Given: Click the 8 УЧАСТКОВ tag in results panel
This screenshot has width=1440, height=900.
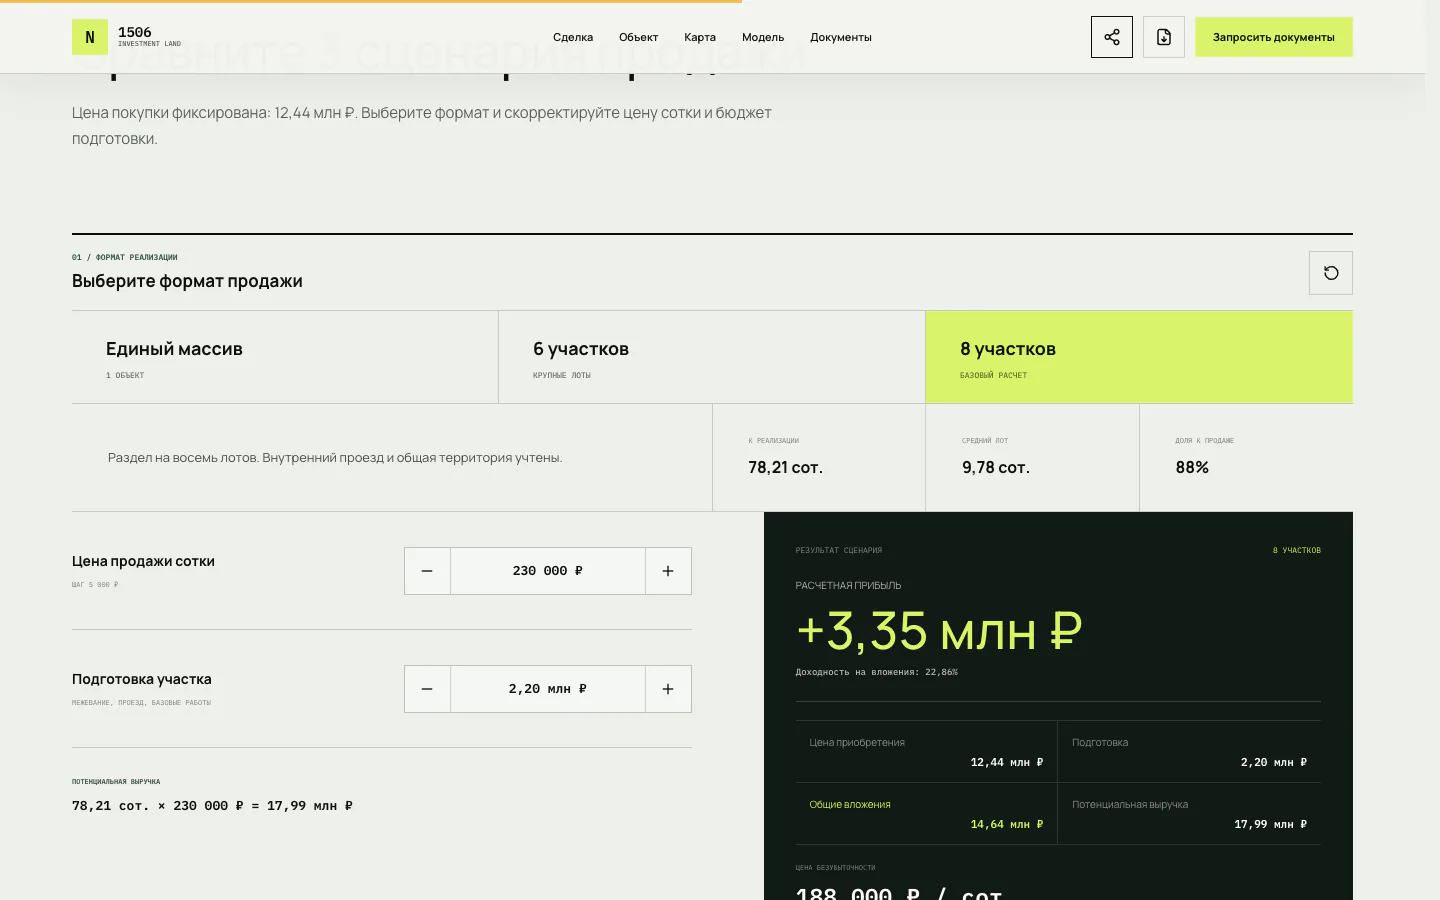Looking at the screenshot, I should pos(1297,550).
